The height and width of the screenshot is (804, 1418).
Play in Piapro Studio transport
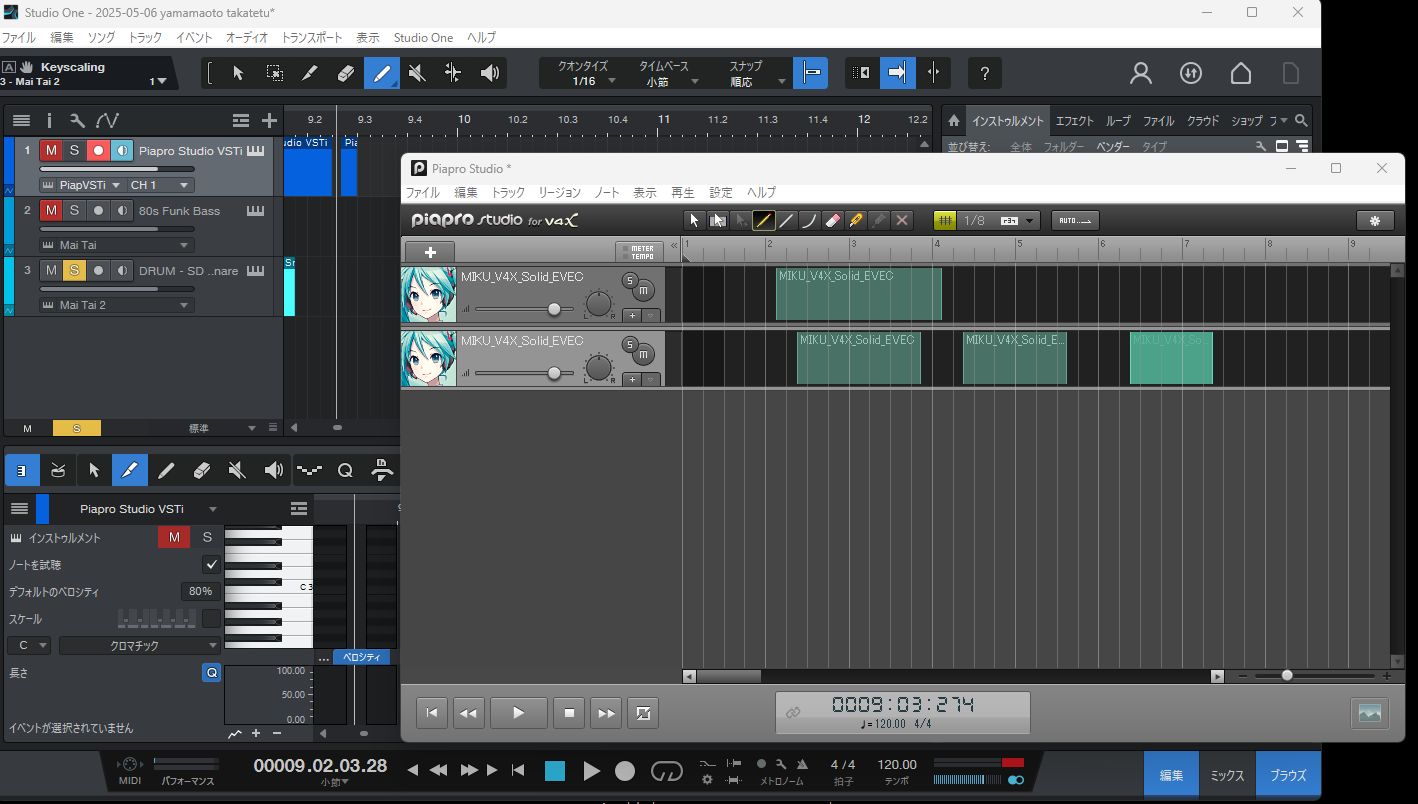tap(518, 713)
